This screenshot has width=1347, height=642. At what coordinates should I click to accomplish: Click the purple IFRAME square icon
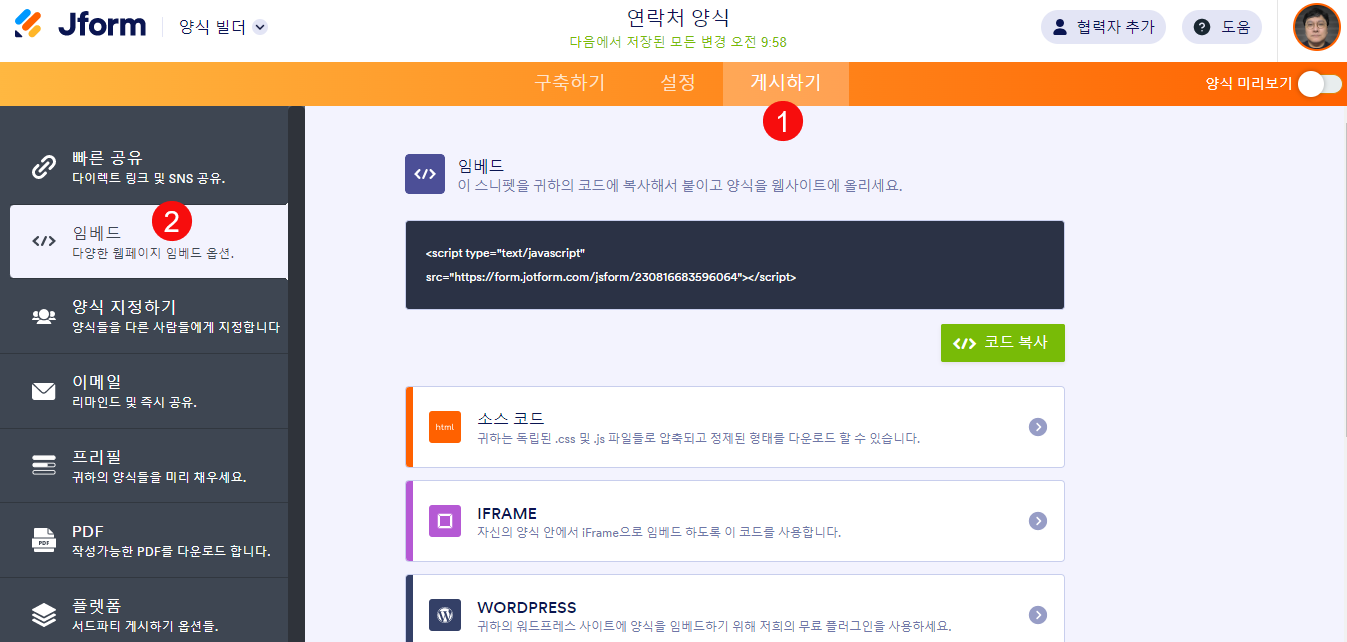445,521
